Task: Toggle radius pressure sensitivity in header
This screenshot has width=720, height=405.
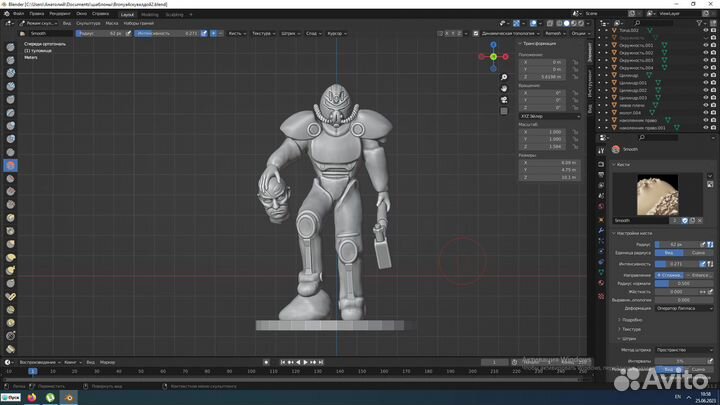Action: [x=128, y=33]
